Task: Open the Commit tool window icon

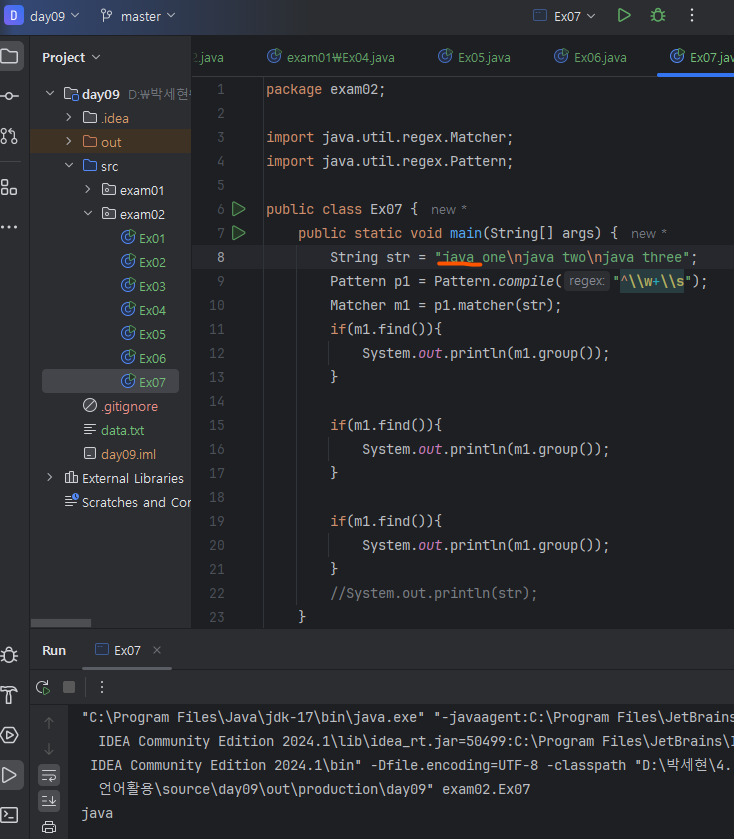Action: tap(9, 96)
